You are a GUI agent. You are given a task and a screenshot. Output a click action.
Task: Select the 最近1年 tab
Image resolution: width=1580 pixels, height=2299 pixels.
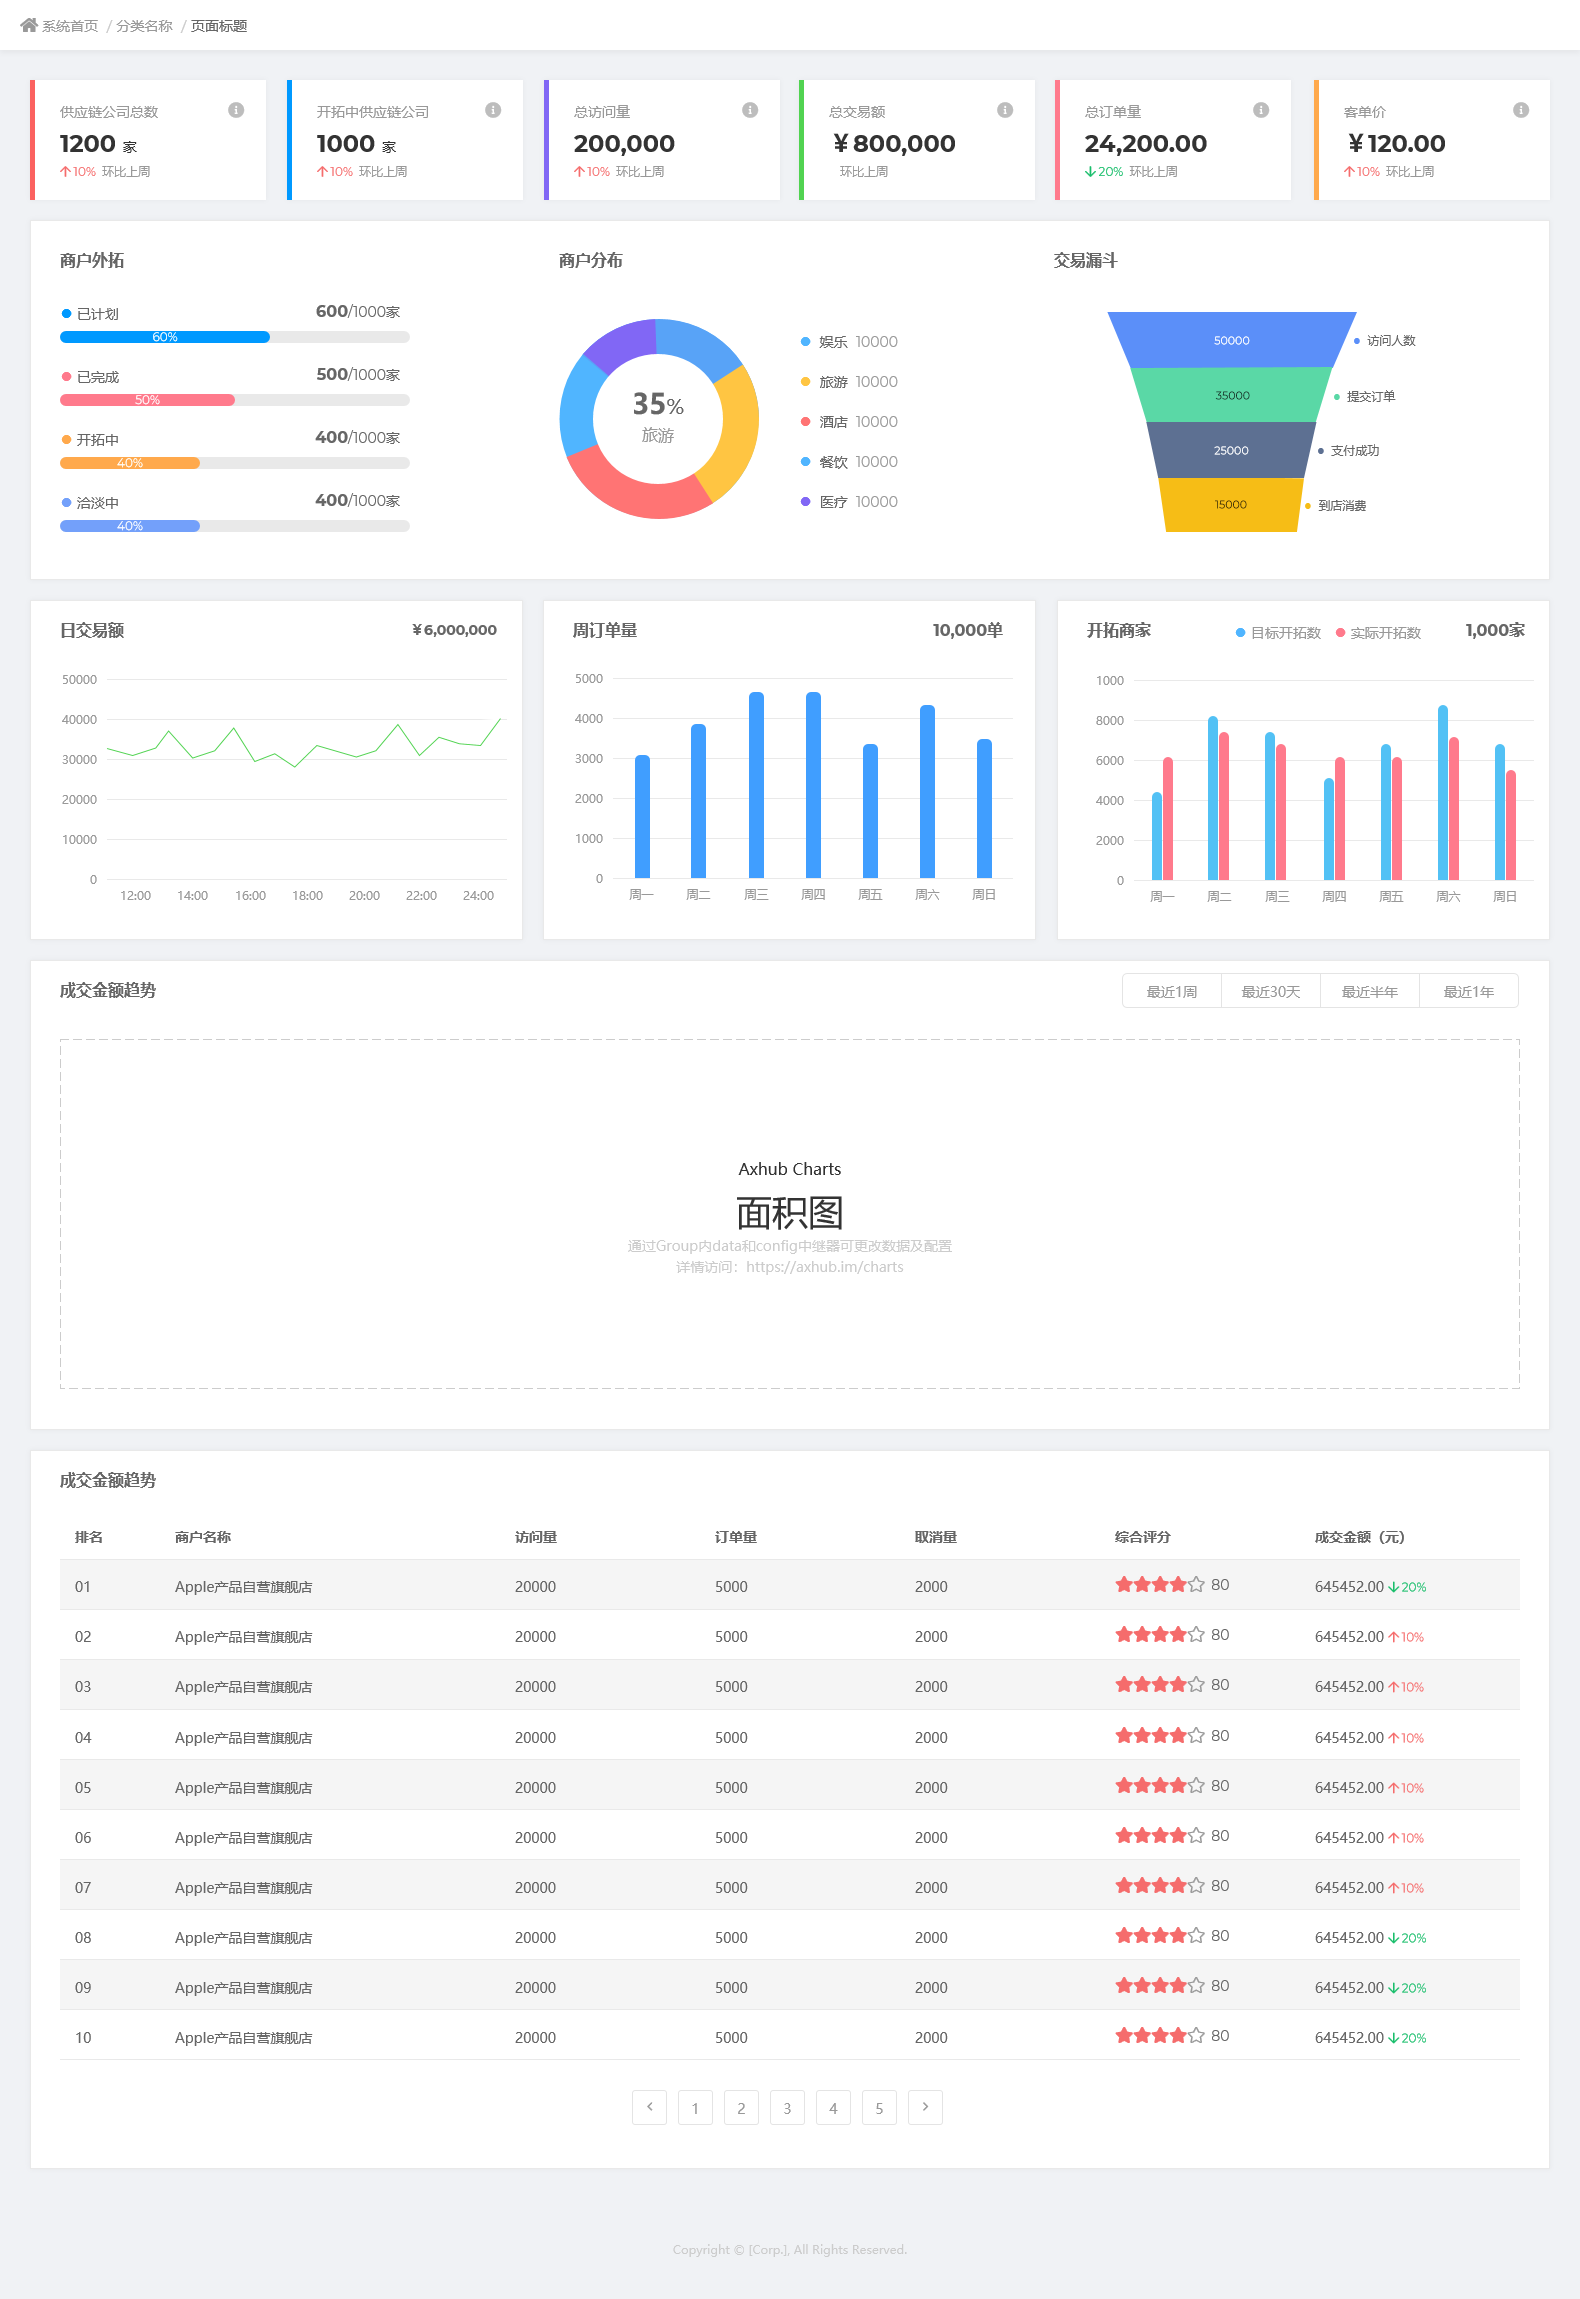coord(1469,991)
